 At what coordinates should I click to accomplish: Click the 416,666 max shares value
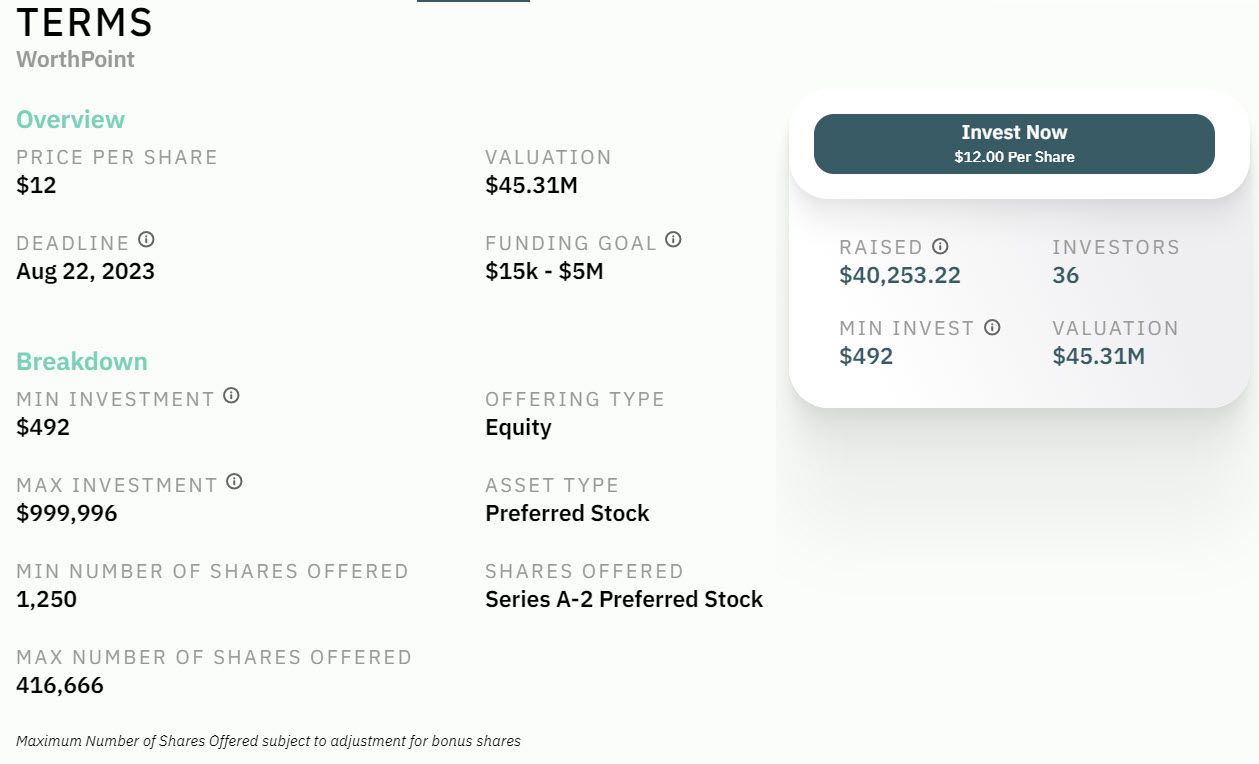(x=60, y=685)
